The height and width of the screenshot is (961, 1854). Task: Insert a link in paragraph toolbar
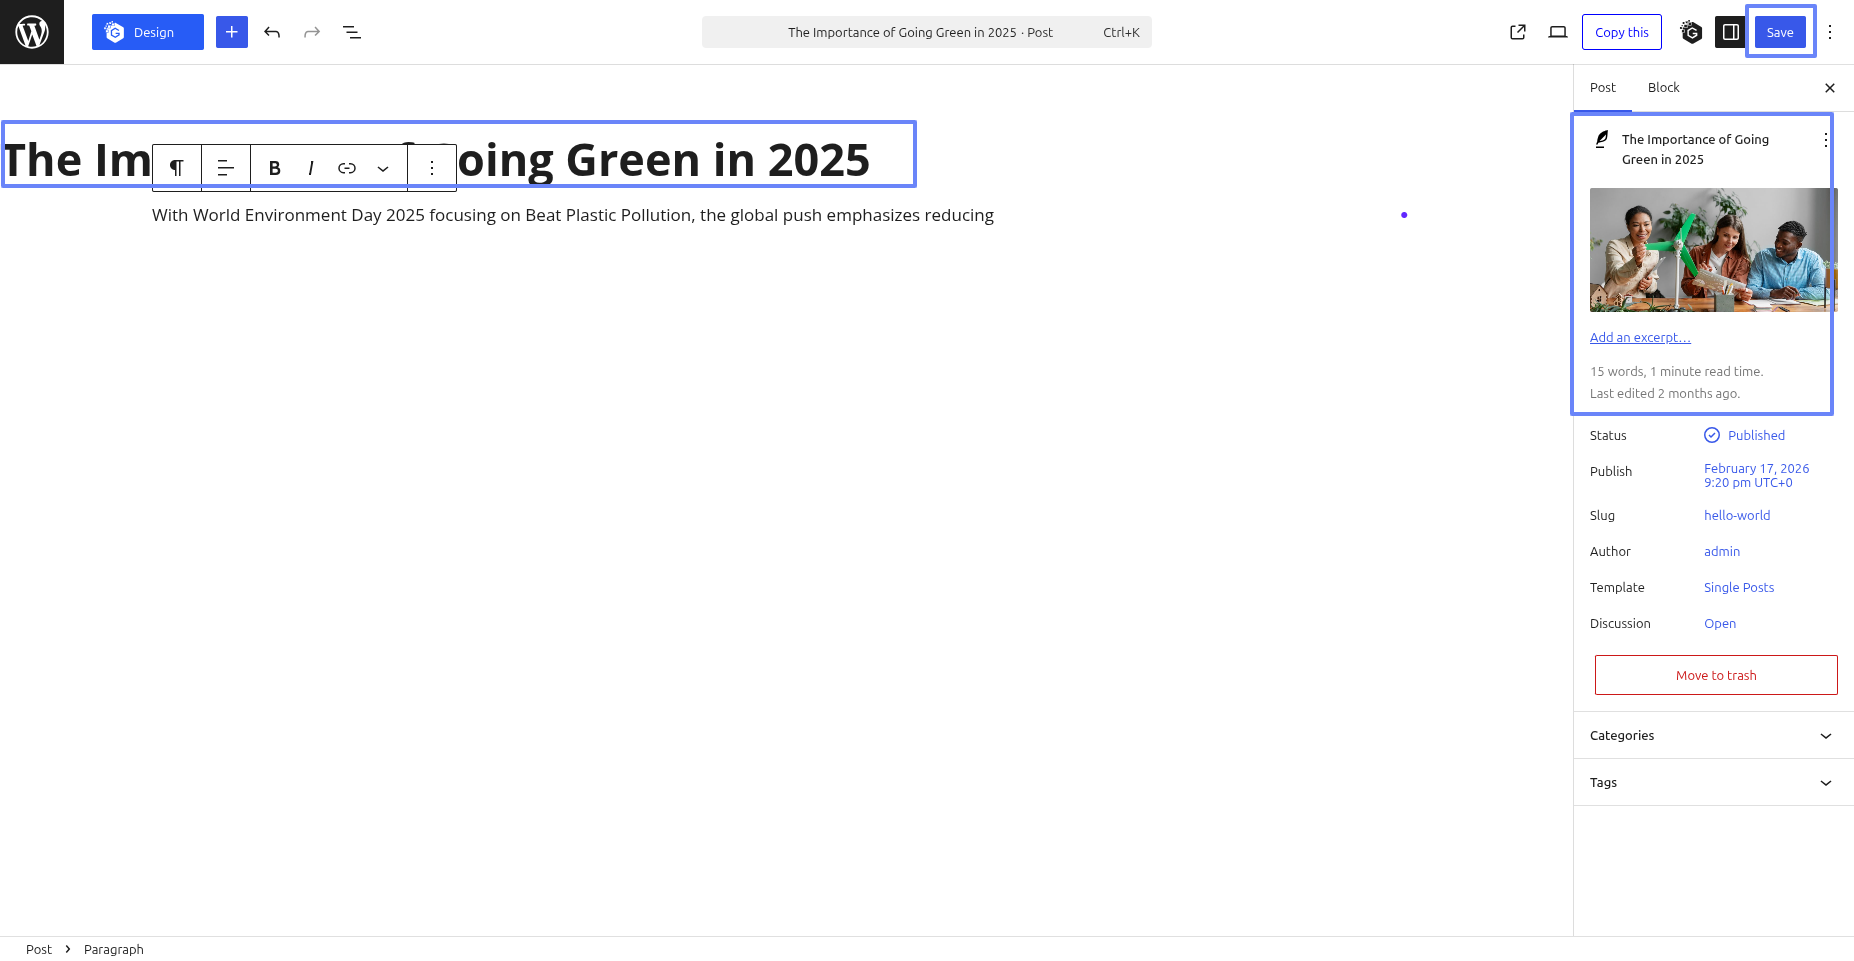point(347,168)
